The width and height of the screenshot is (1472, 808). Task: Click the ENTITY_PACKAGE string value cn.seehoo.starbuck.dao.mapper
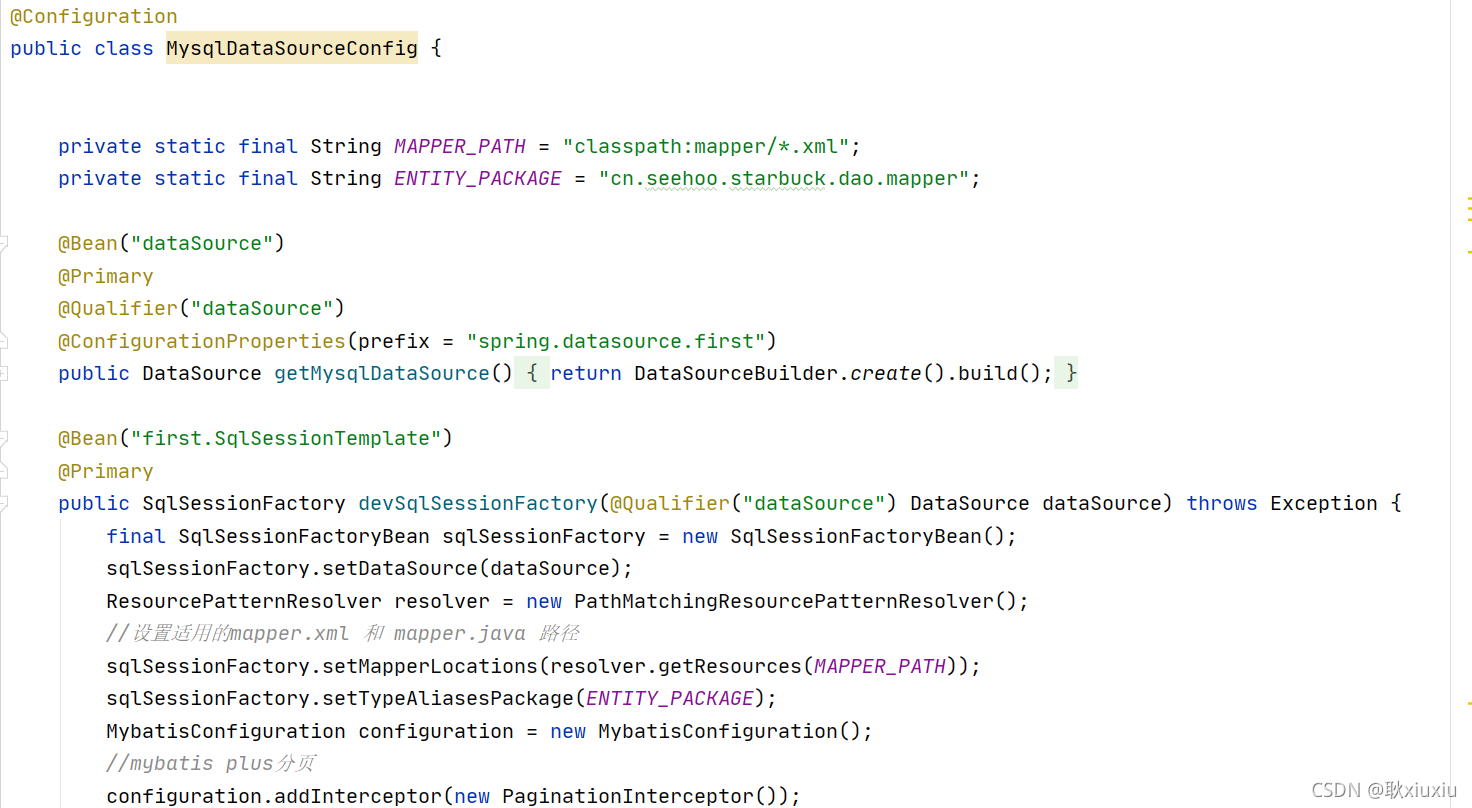(x=788, y=178)
